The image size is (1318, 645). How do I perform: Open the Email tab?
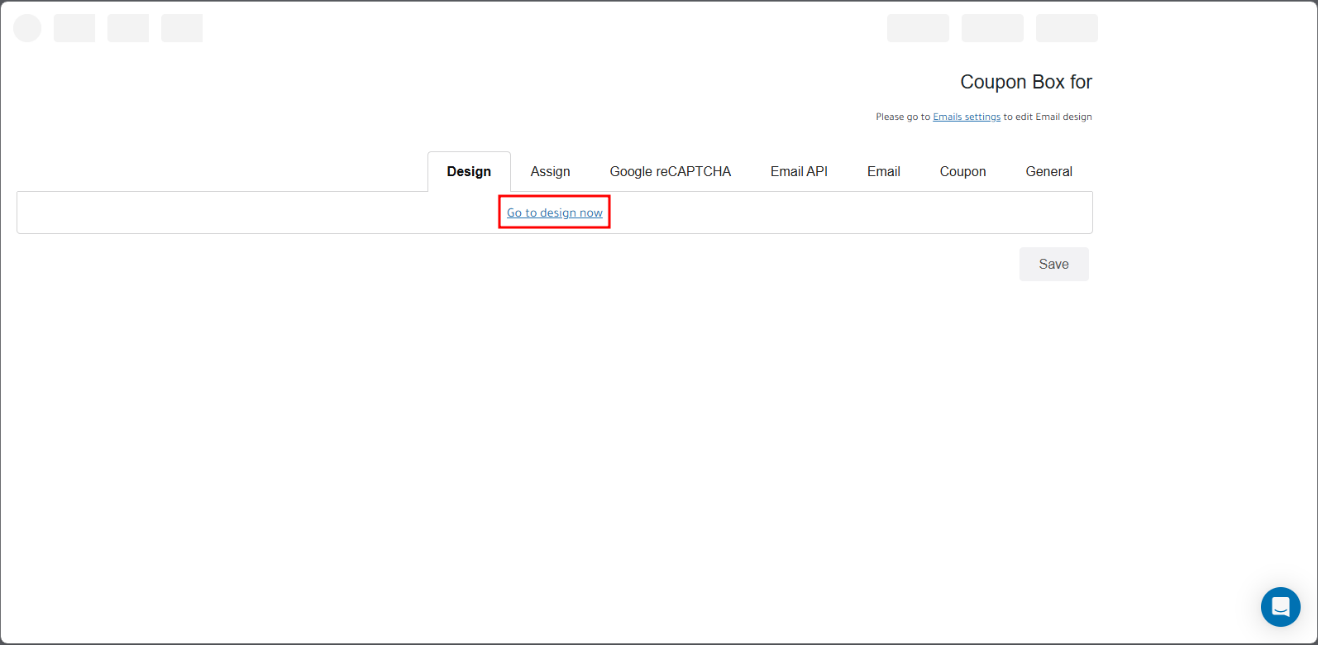tap(883, 172)
